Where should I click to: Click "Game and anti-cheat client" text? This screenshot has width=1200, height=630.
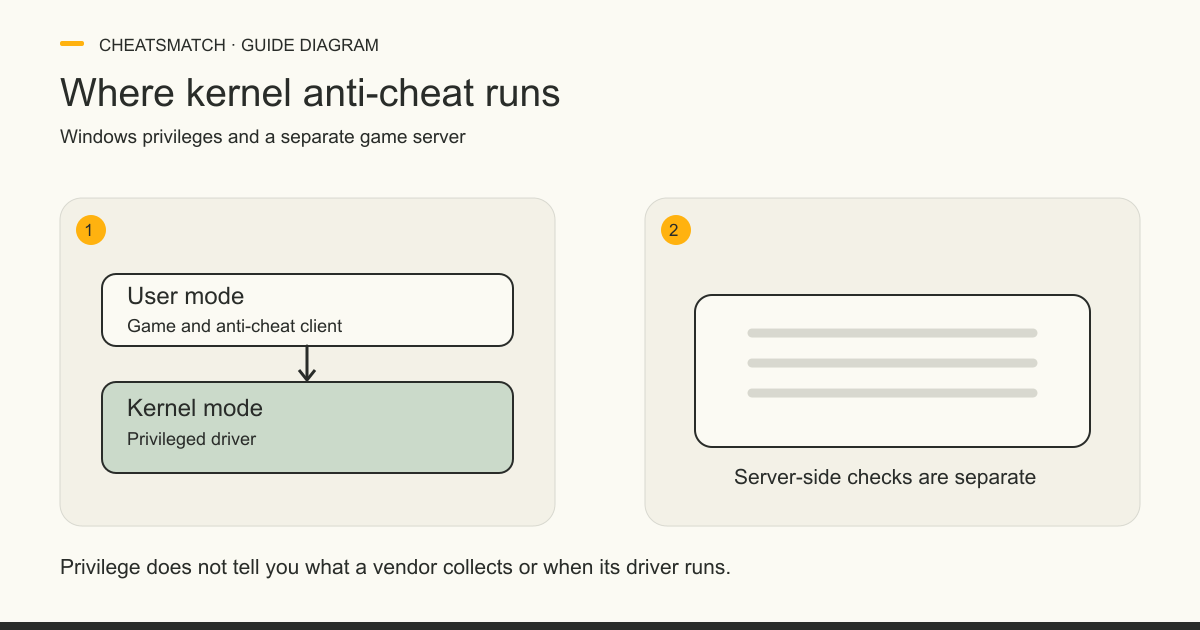pyautogui.click(x=235, y=326)
